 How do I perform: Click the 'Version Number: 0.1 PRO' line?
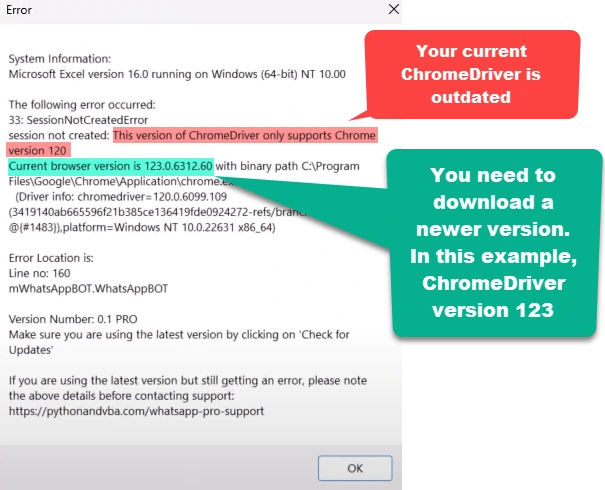pos(73,319)
